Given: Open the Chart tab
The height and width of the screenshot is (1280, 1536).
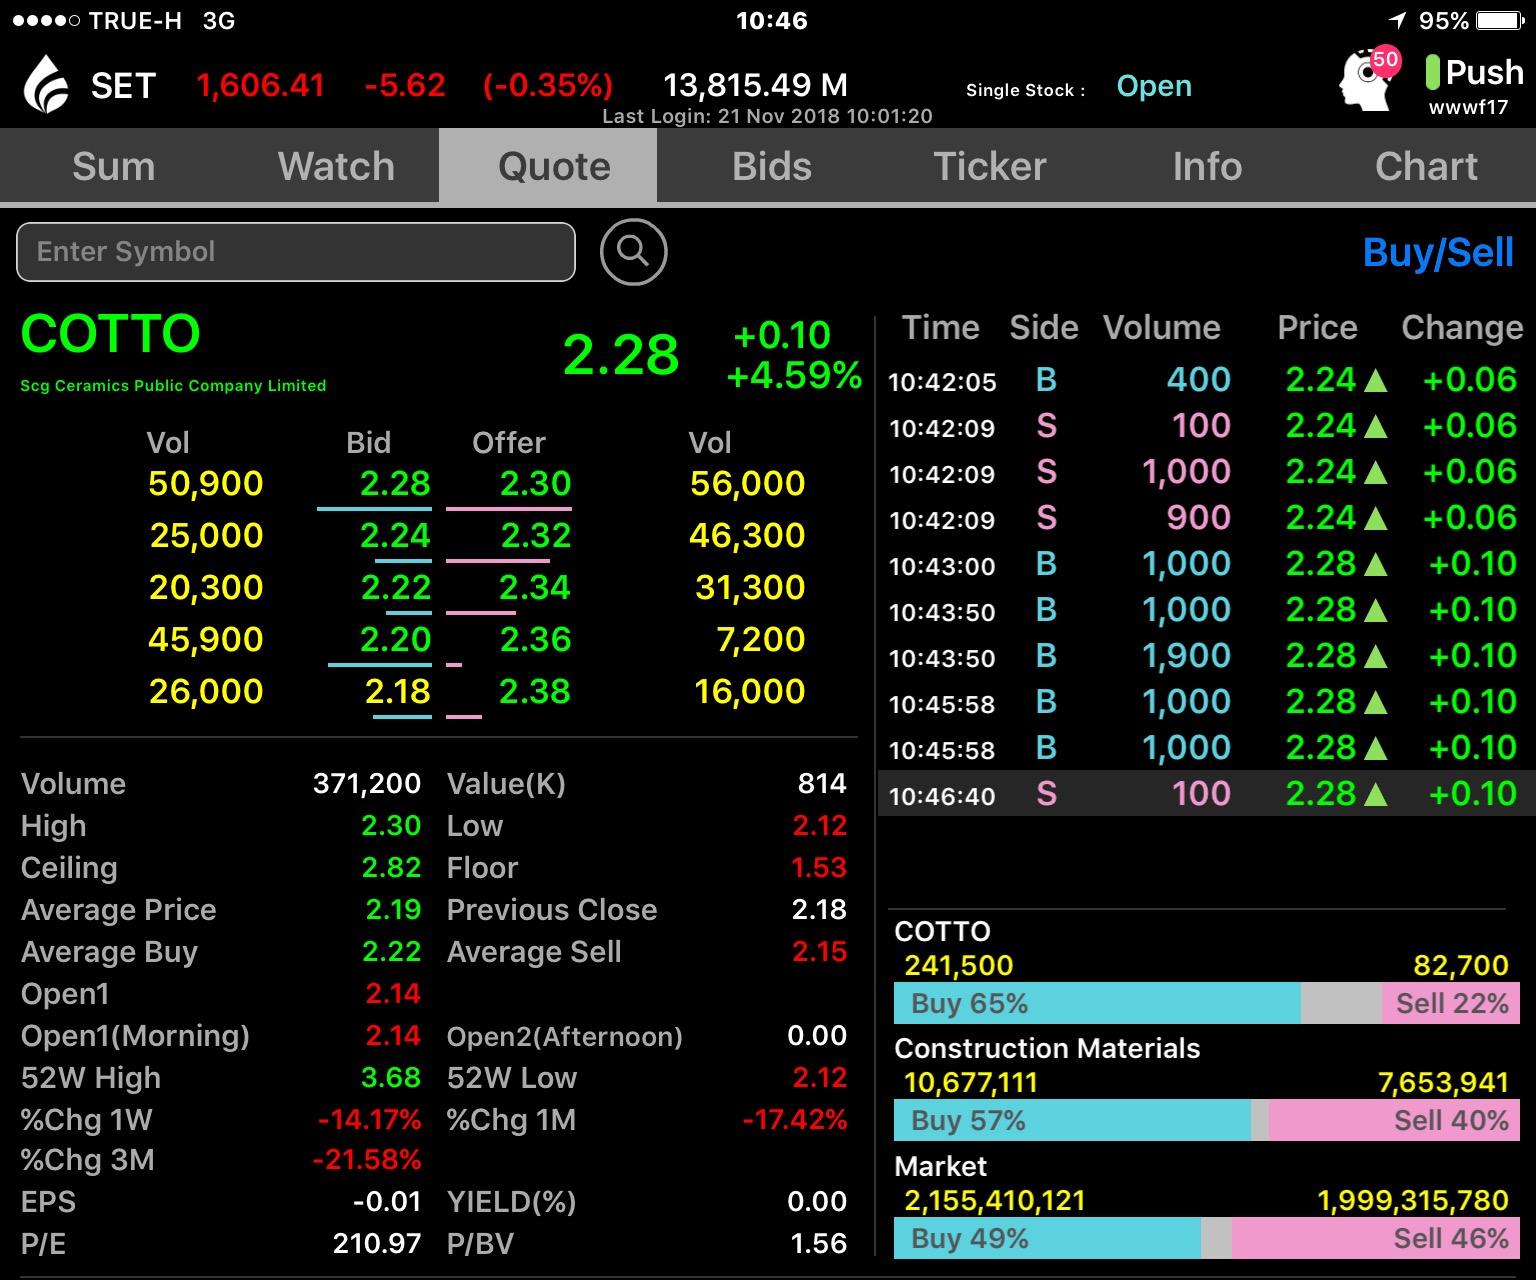Looking at the screenshot, I should click(1426, 166).
